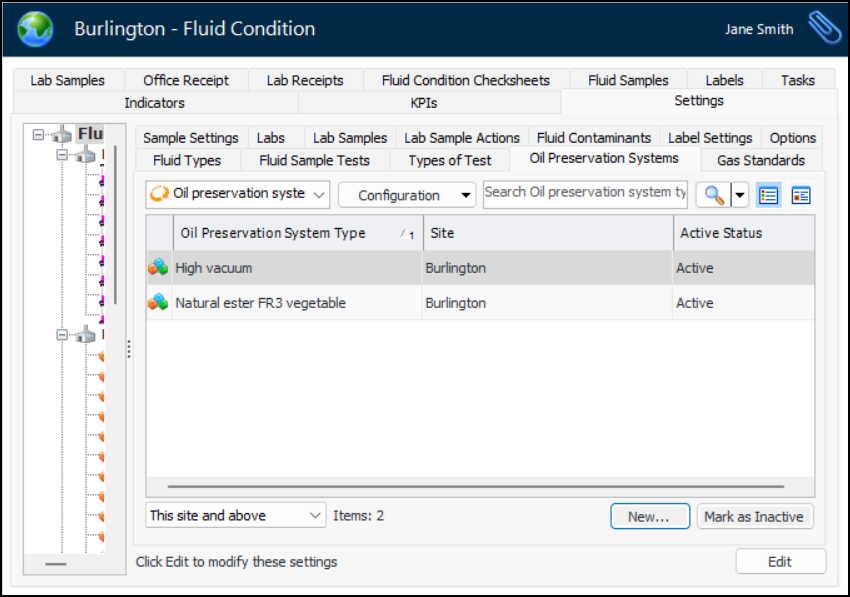
Task: Click the globe application icon
Action: click(x=36, y=29)
